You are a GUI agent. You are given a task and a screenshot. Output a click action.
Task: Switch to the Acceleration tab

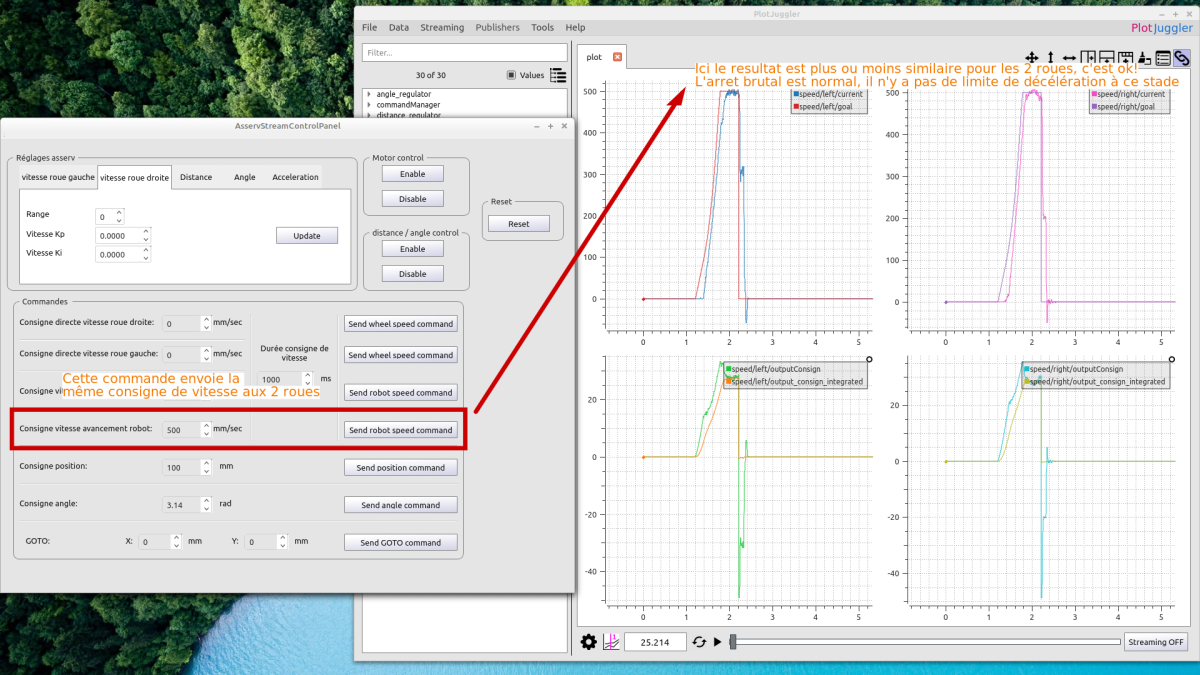295,177
